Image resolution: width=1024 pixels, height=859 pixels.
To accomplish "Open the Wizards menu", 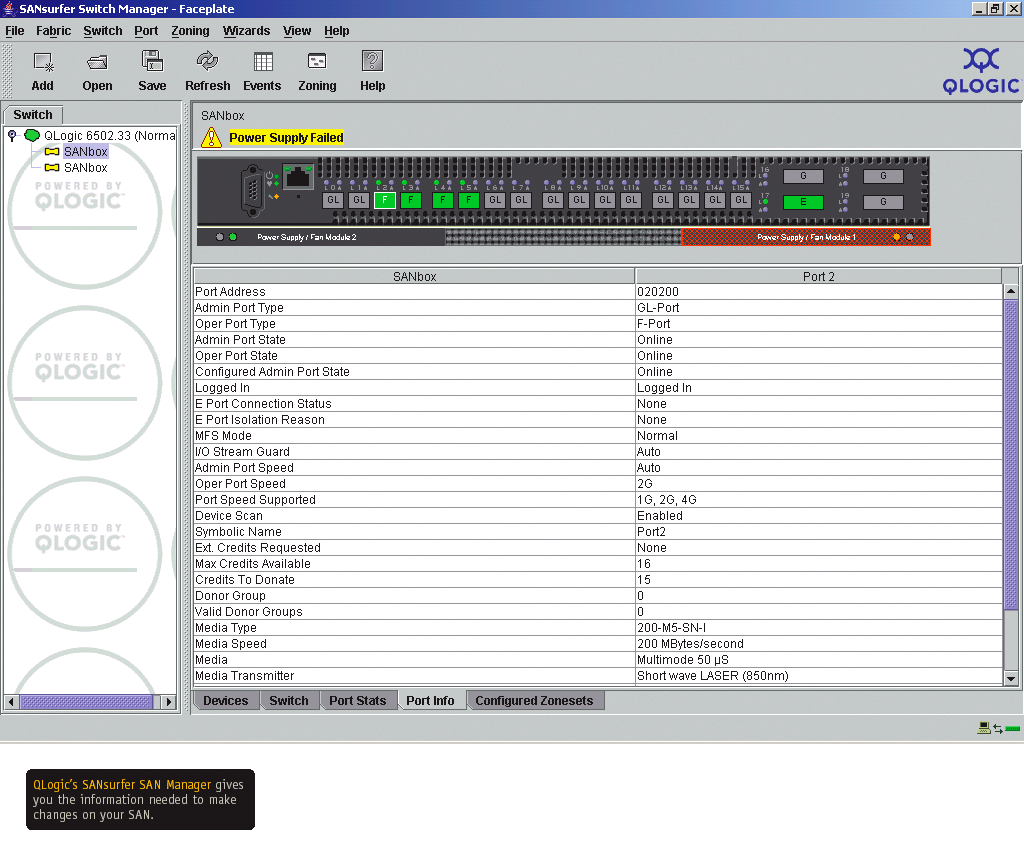I will pos(246,31).
